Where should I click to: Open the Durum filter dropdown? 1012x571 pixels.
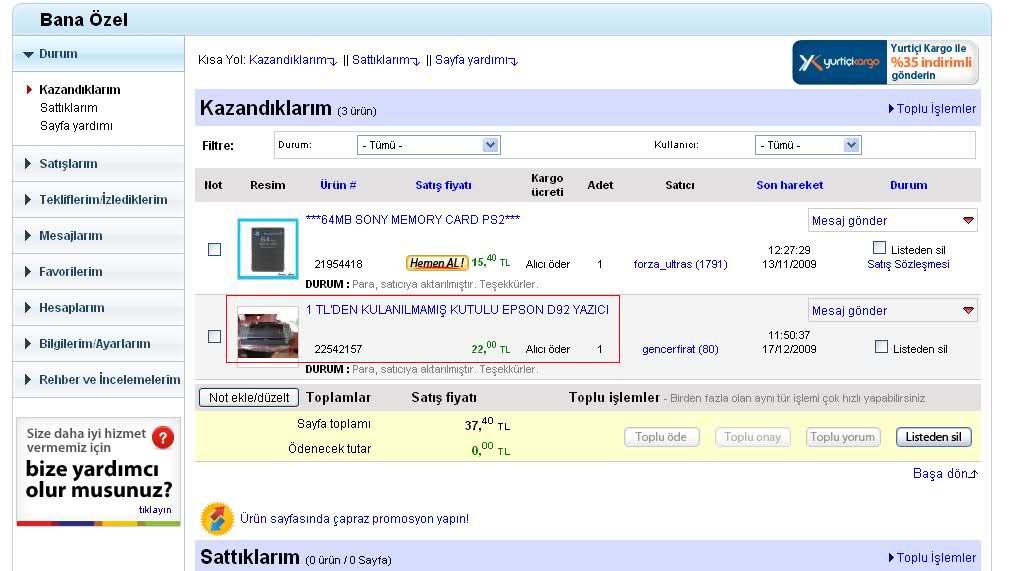click(x=429, y=145)
